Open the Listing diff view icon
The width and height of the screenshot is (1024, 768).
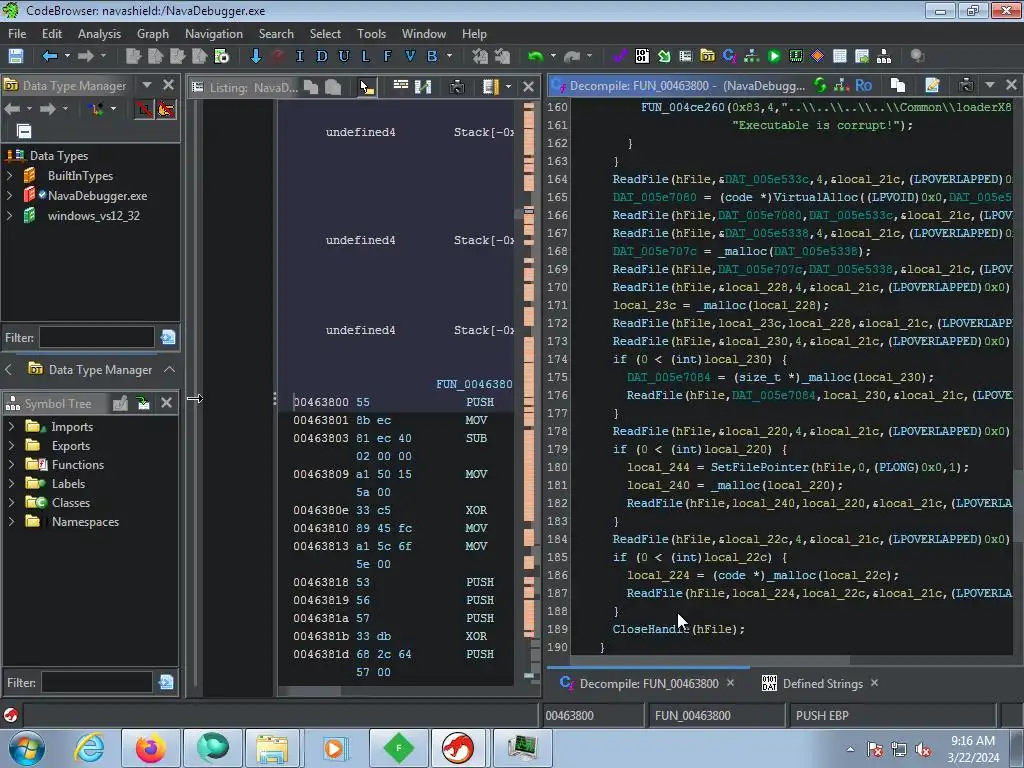pyautogui.click(x=423, y=86)
